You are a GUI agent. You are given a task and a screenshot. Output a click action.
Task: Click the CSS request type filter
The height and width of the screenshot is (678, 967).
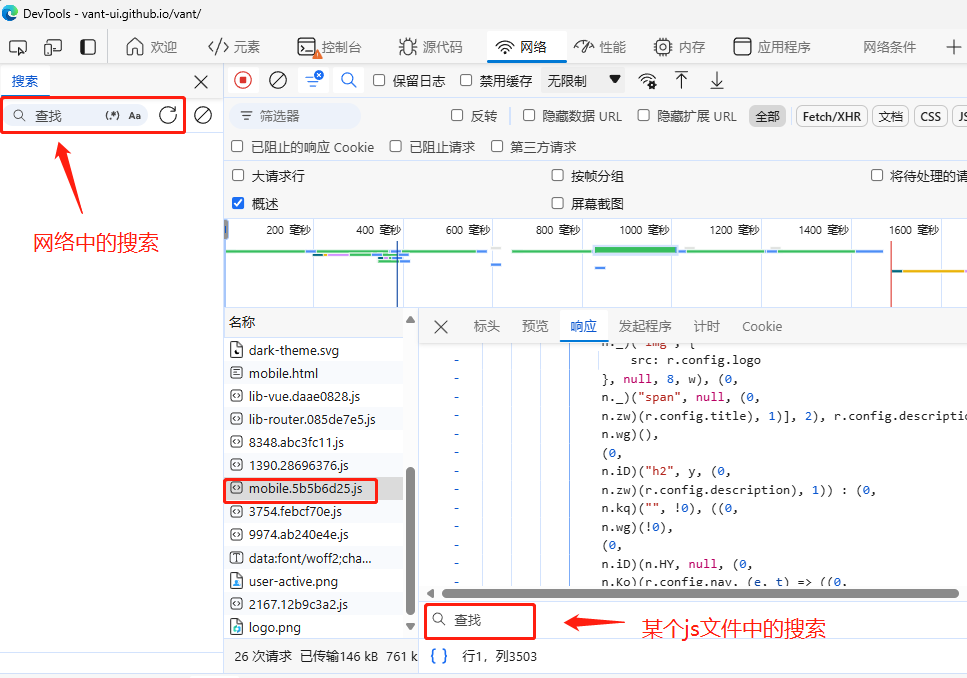point(930,116)
